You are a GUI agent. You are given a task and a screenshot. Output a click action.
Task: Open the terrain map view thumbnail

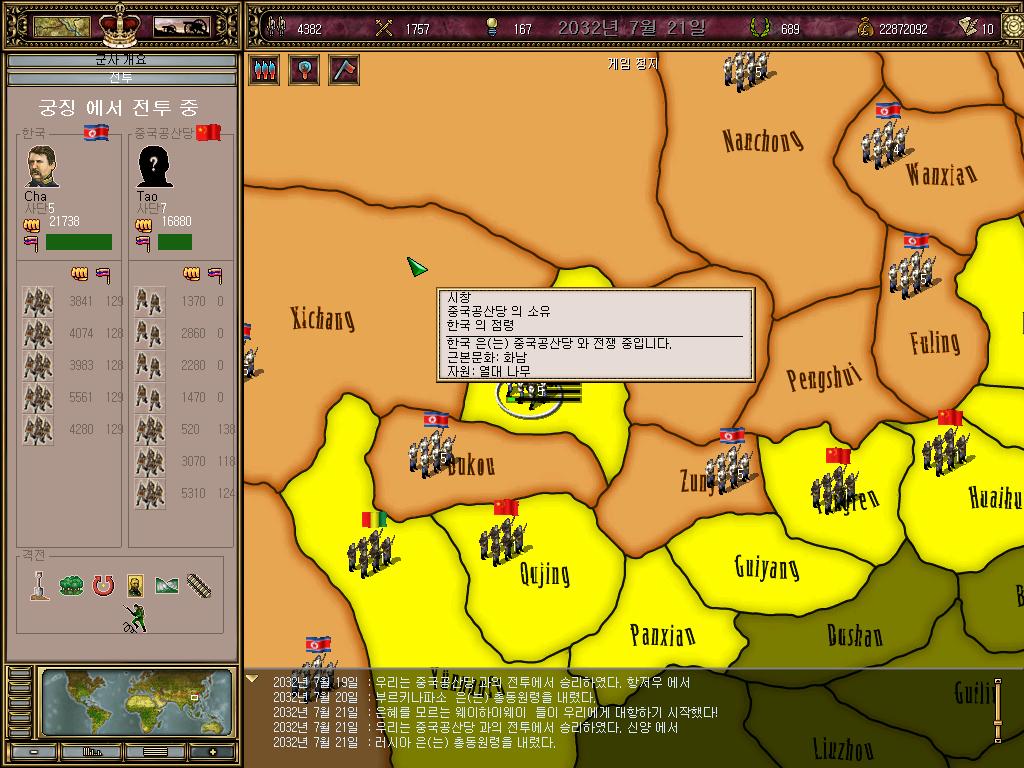pyautogui.click(x=61, y=26)
